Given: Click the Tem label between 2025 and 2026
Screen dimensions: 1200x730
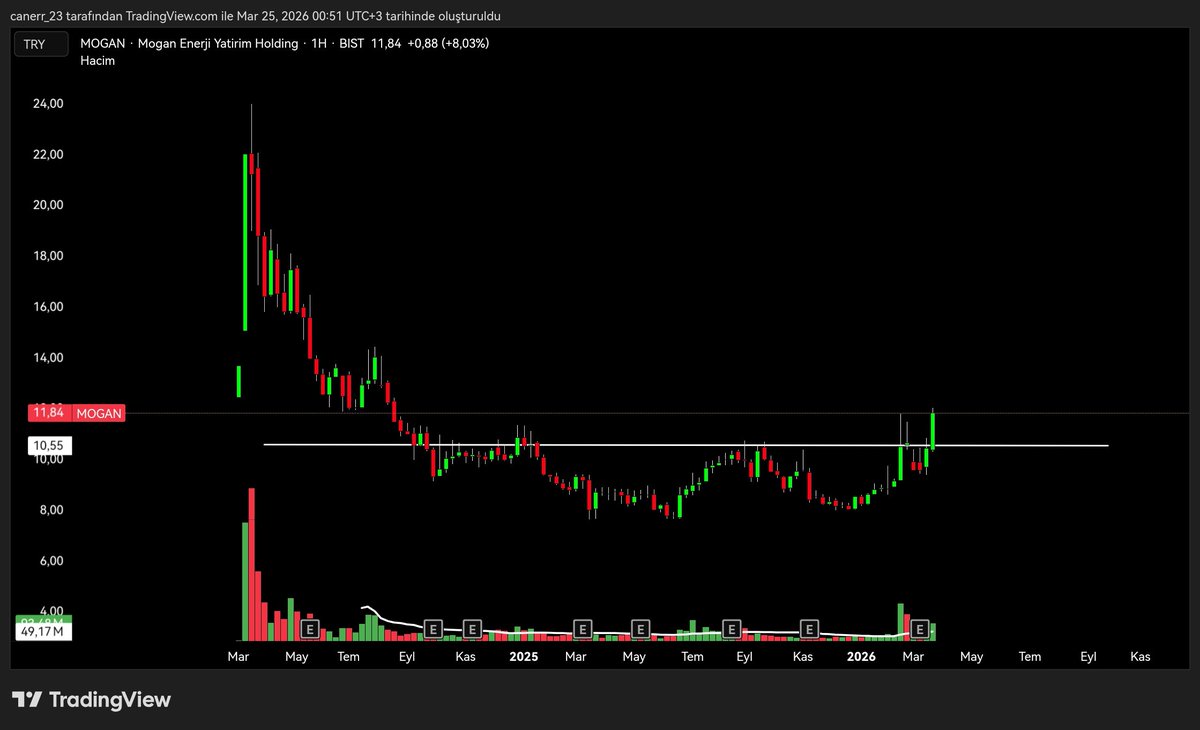Looking at the screenshot, I should click(x=692, y=657).
